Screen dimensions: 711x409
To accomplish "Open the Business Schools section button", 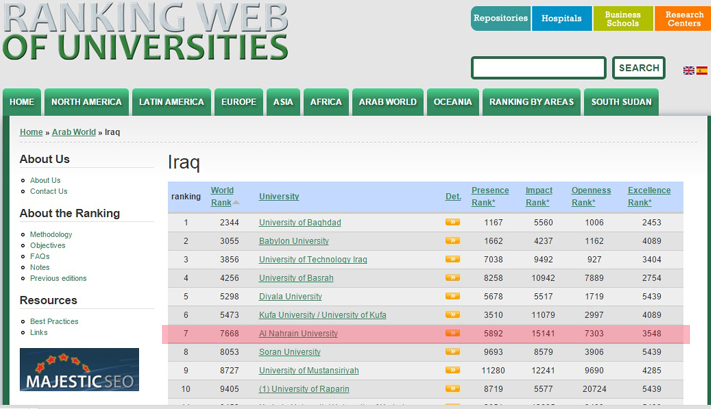I will pos(623,19).
